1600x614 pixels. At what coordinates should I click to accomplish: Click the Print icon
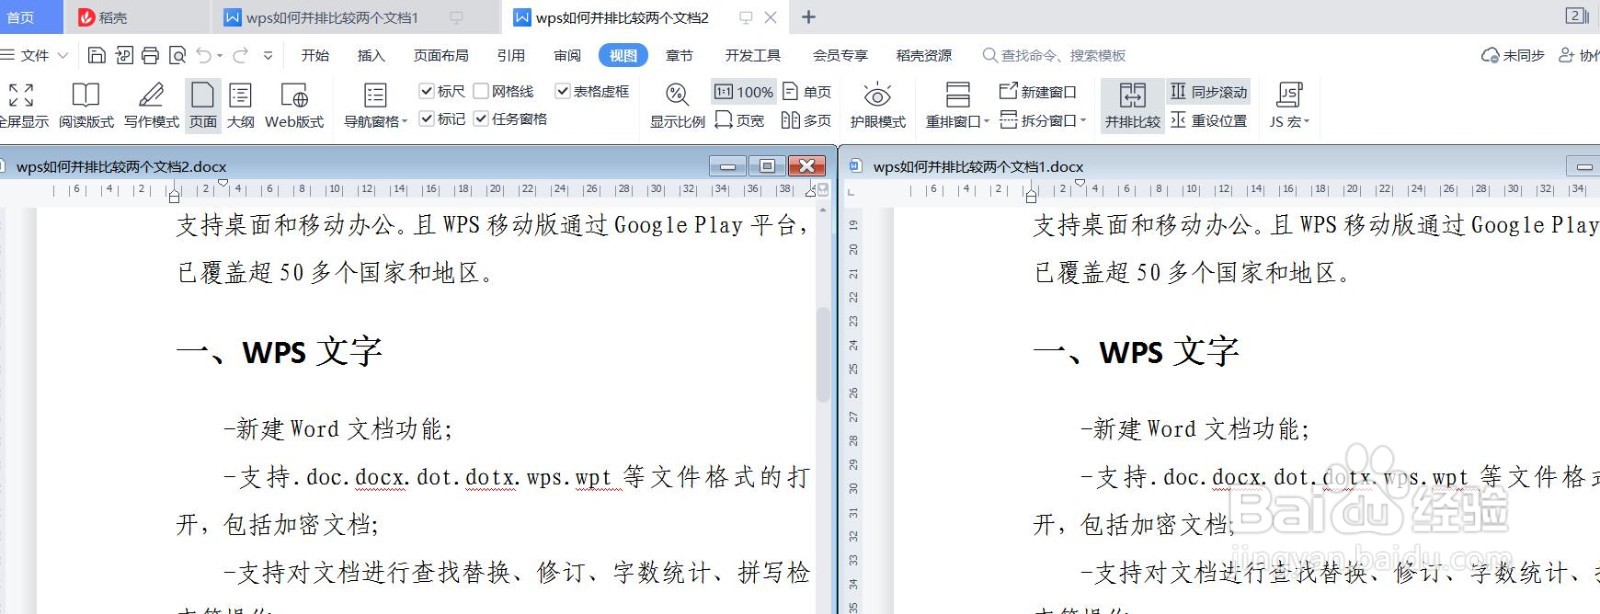[150, 55]
